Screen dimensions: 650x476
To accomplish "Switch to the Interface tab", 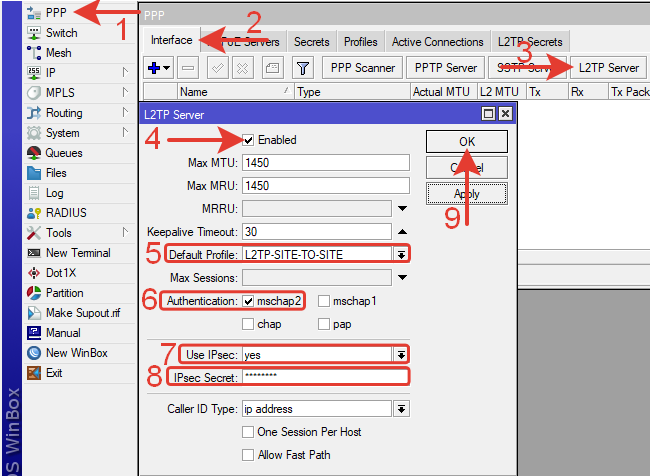I will [172, 40].
